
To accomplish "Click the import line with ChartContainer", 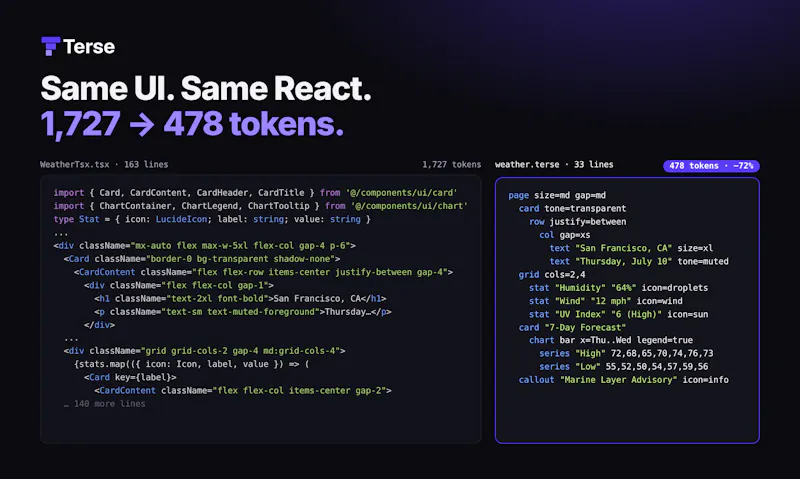I will click(x=260, y=206).
